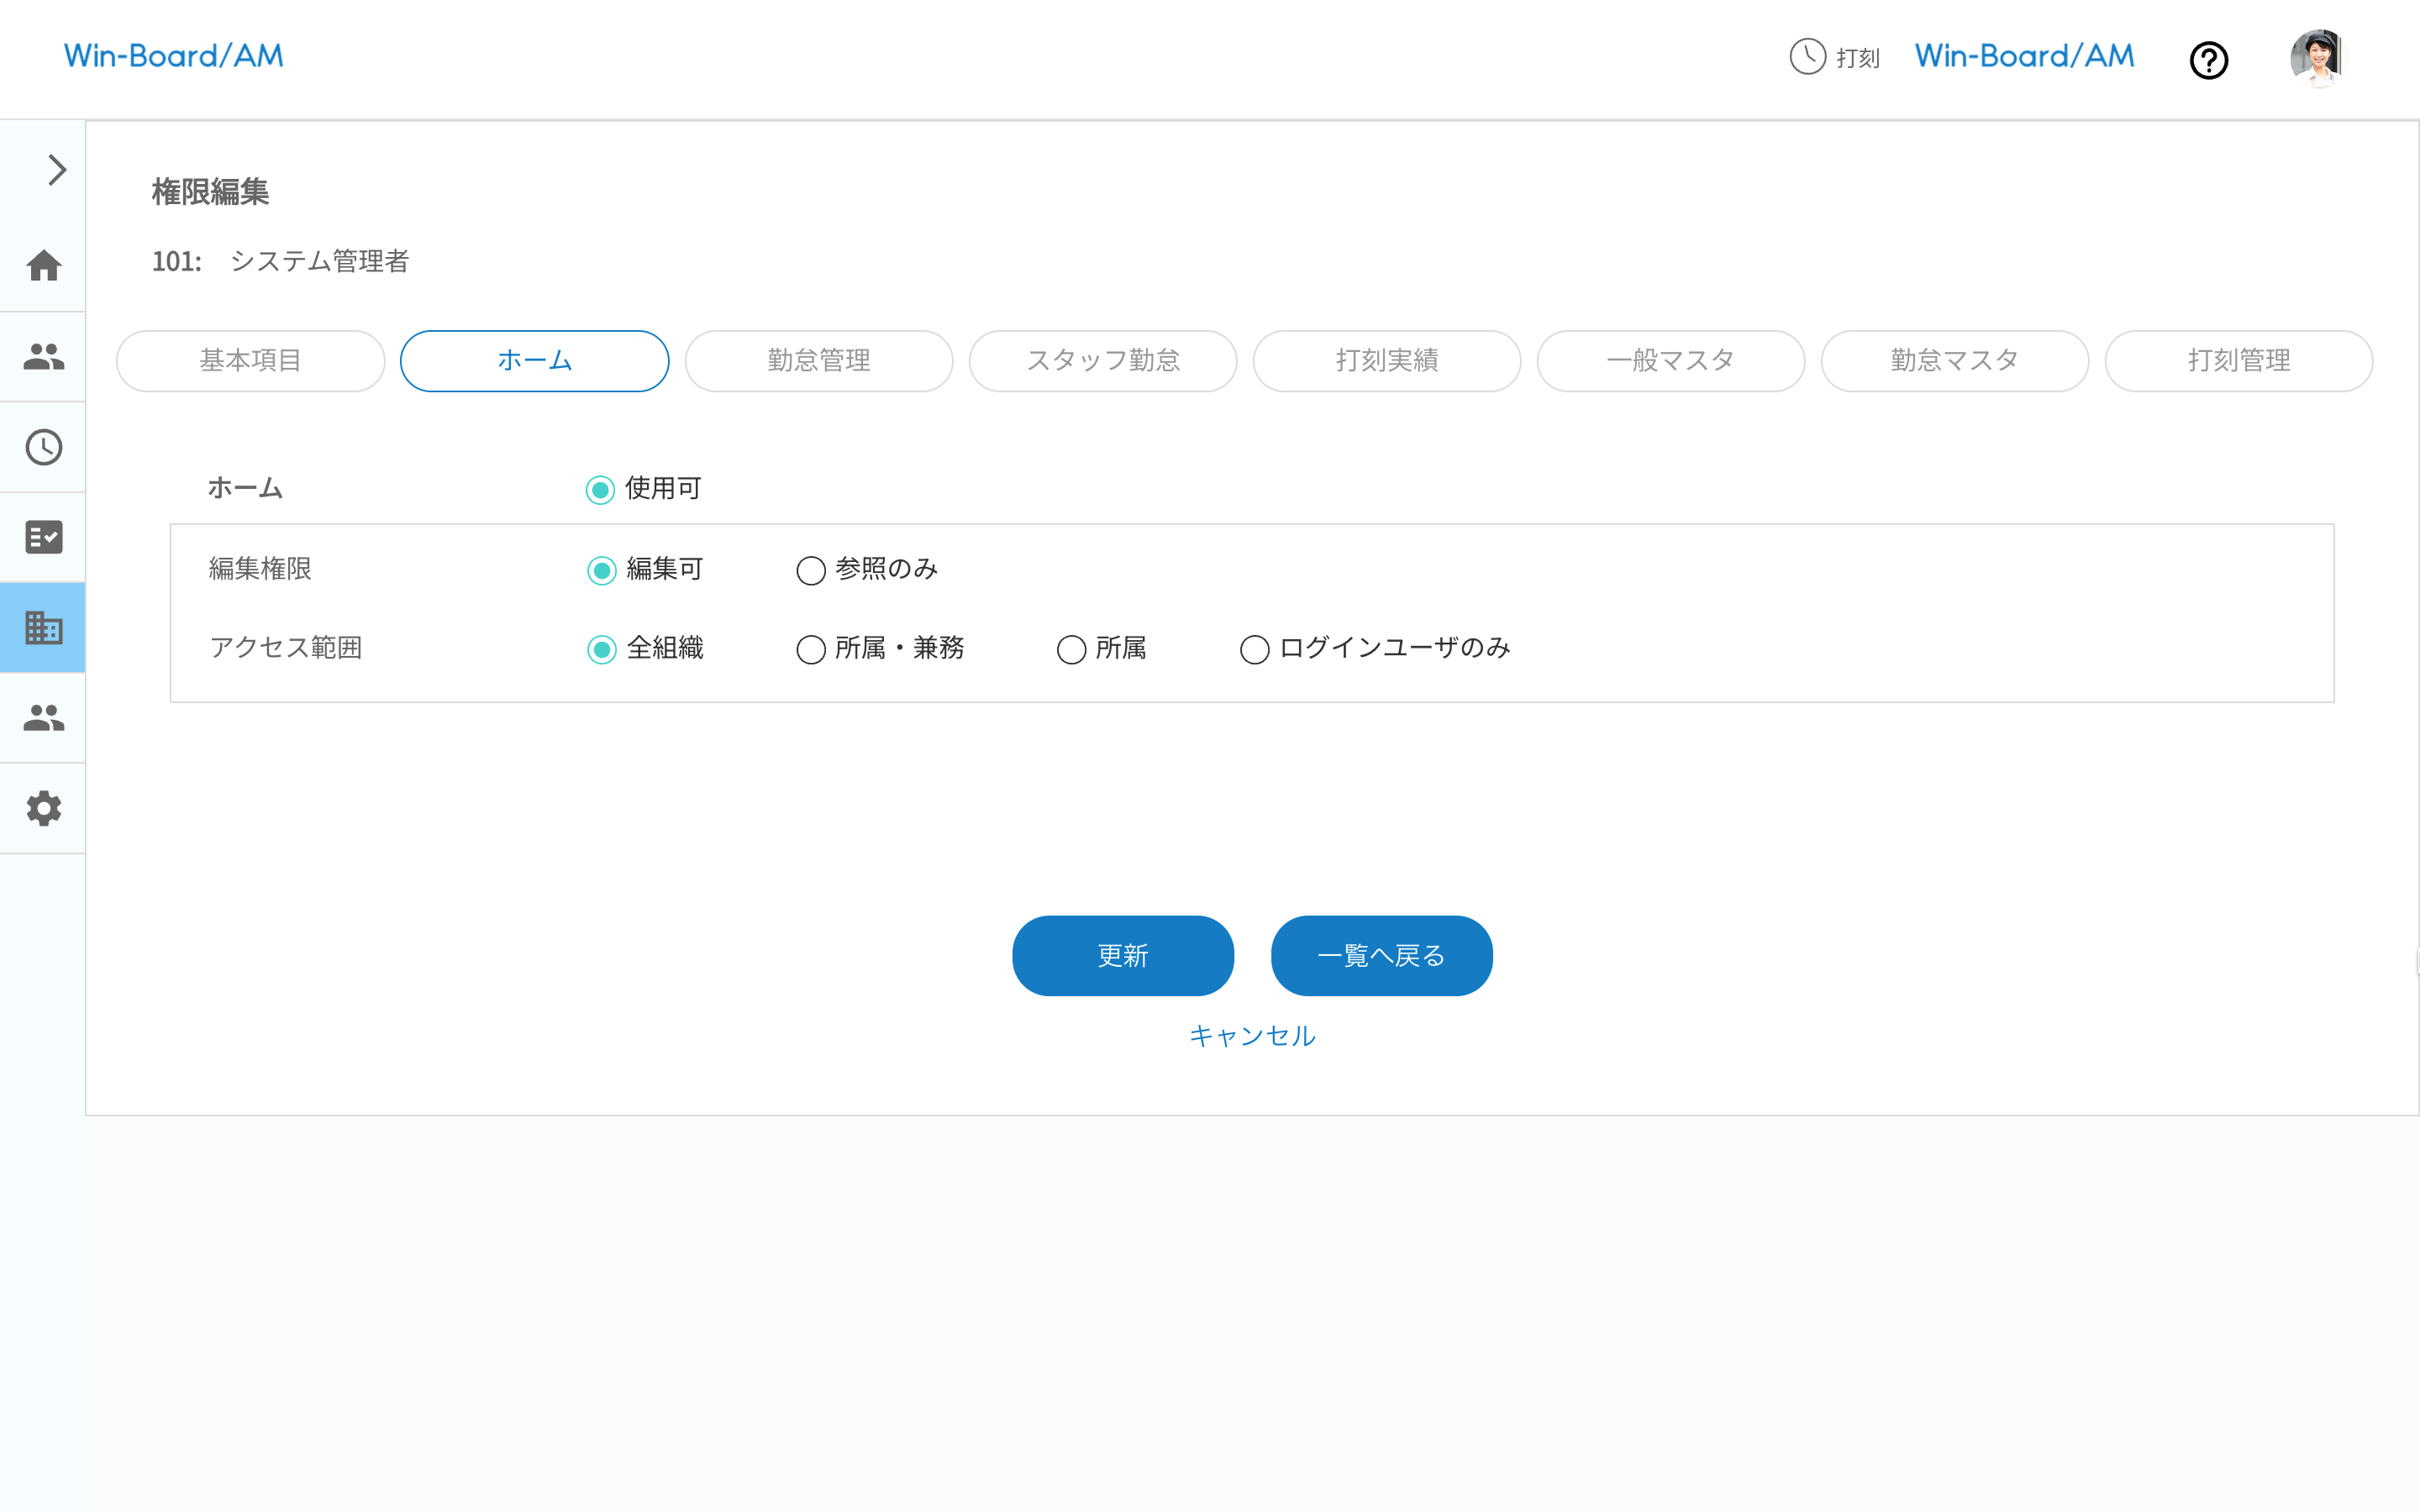Click the キャンセル link
Screen dimensions: 2420x1512
click(1252, 1036)
